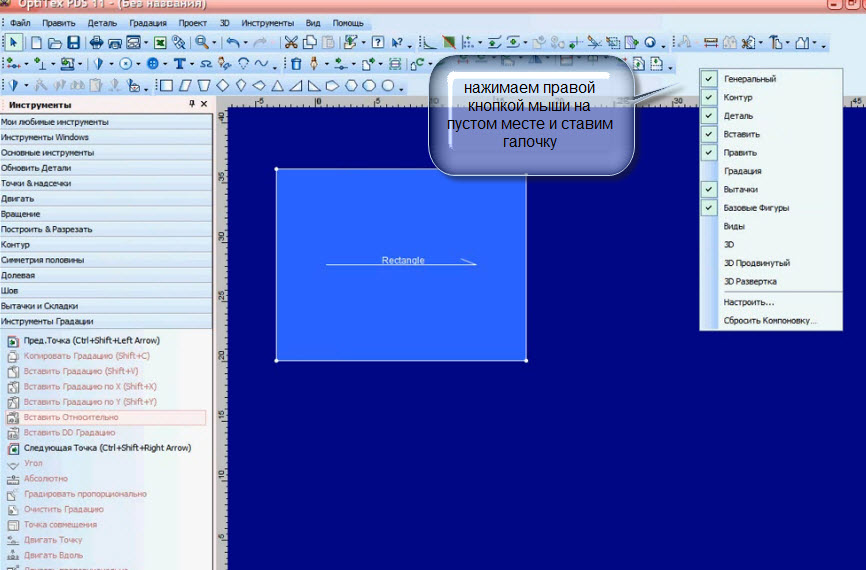866x570 pixels.
Task: Save the file with the floppy icon
Action: click(x=73, y=43)
